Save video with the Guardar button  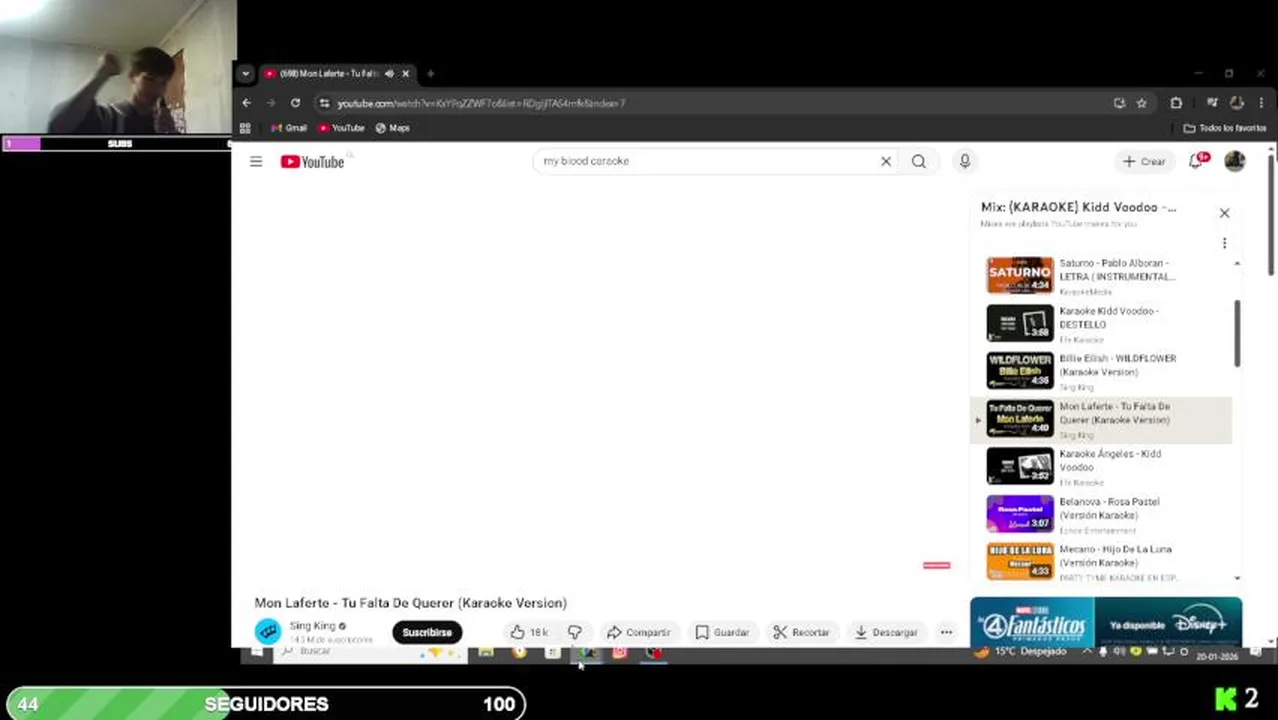click(x=722, y=632)
